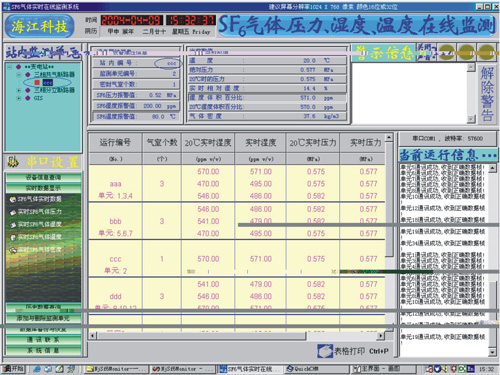The height and width of the screenshot is (375, 500).
Task: Launch Internet Explorer from quick launch
Action: pyautogui.click(x=37, y=369)
